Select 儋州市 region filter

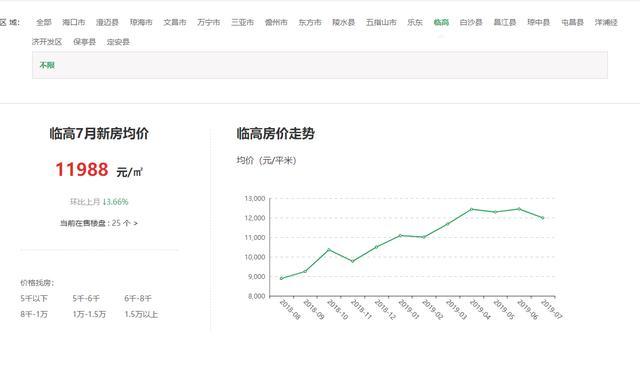(x=276, y=22)
